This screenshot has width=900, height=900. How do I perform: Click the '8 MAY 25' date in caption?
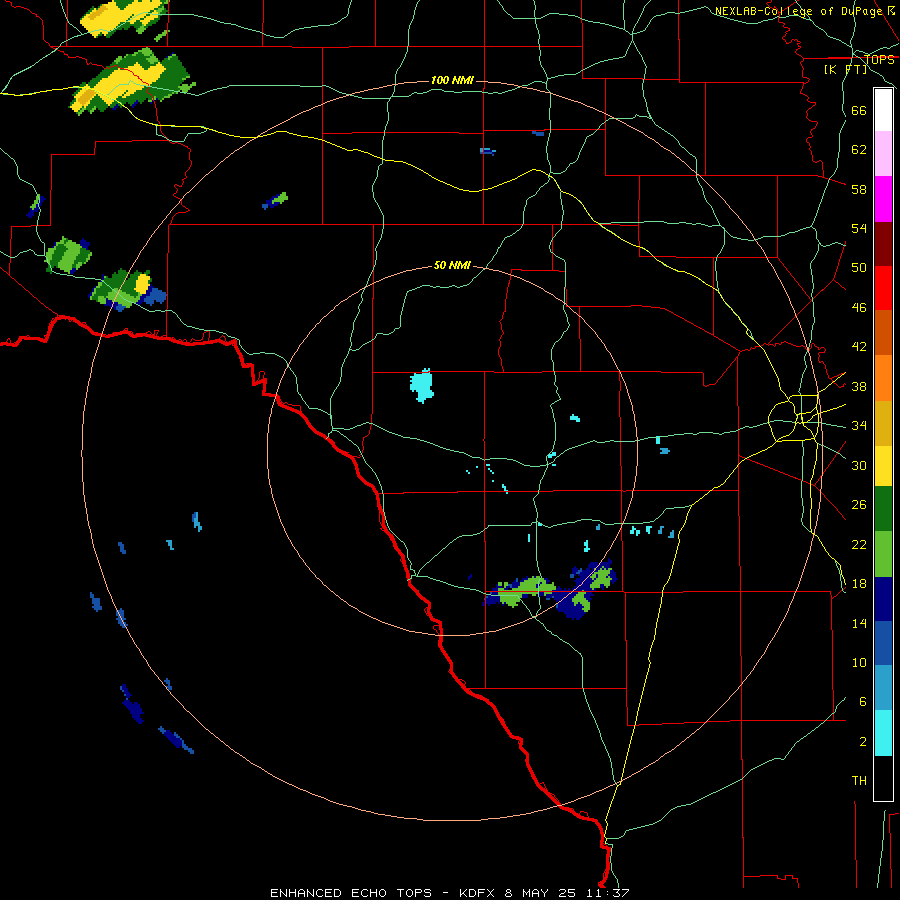click(x=541, y=893)
